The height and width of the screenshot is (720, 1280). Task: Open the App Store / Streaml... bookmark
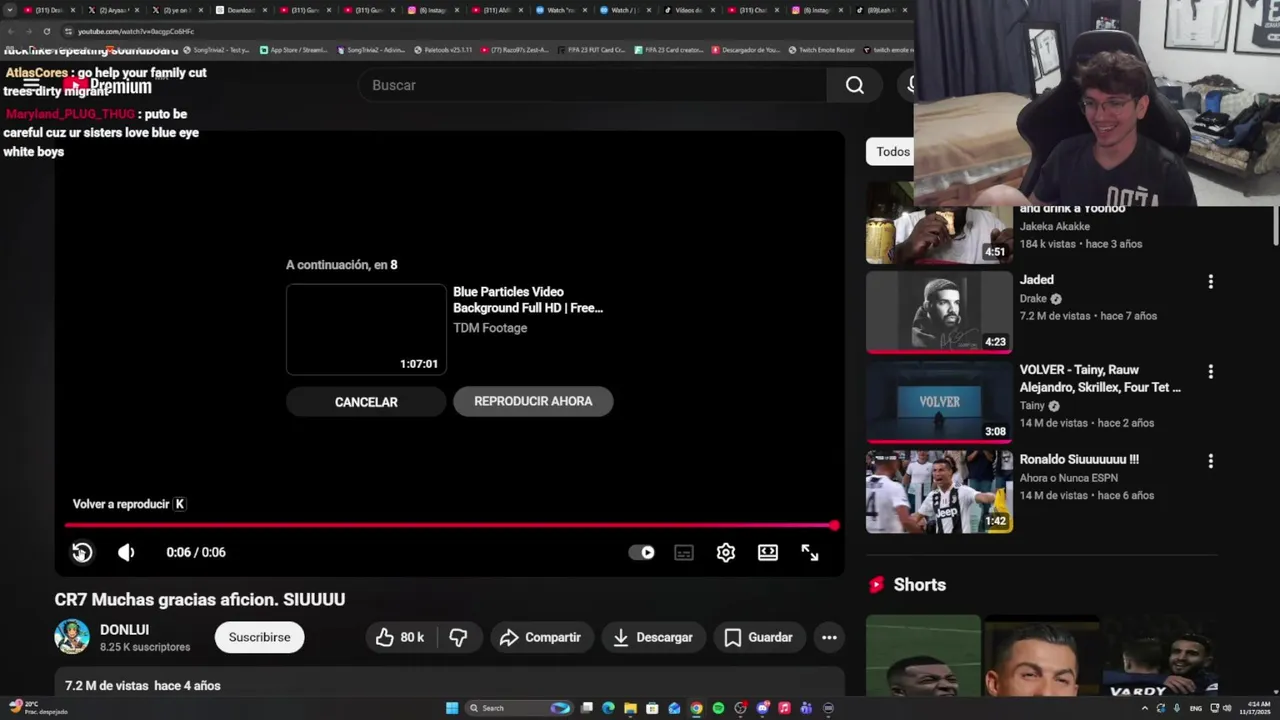(x=293, y=50)
